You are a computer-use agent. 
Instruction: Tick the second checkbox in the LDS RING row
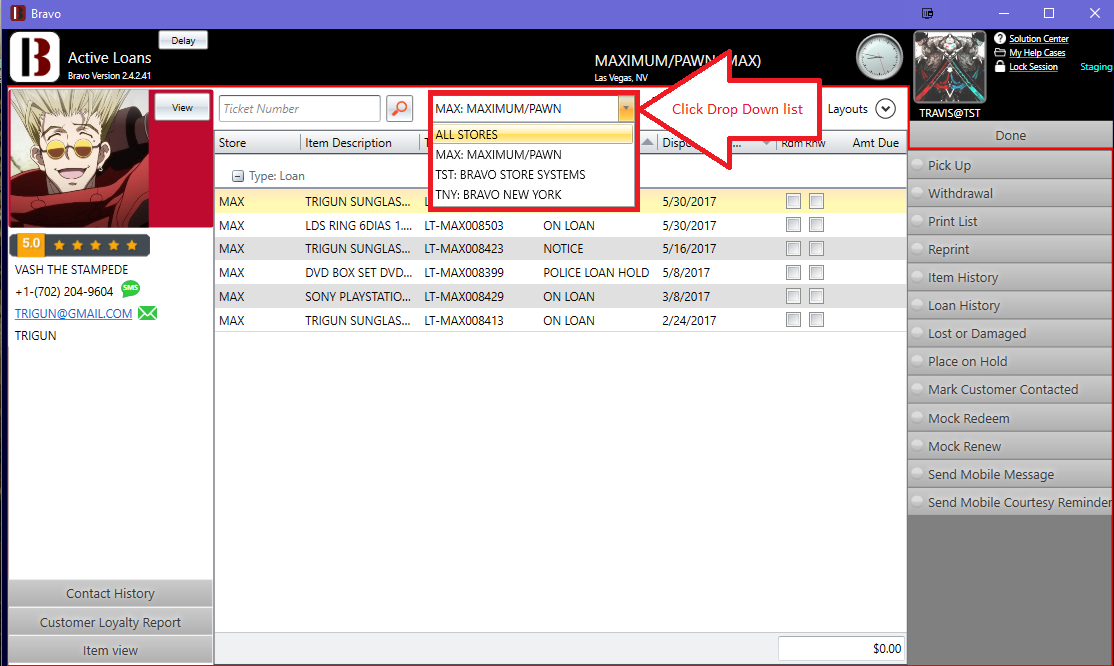pos(816,225)
